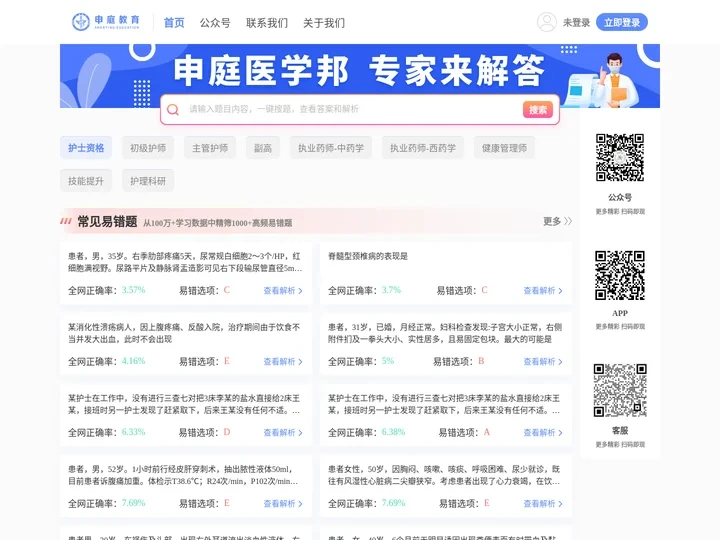This screenshot has height=540, width=720.
Task: View 查看解析 for 52岁 patient question
Action: tap(283, 504)
